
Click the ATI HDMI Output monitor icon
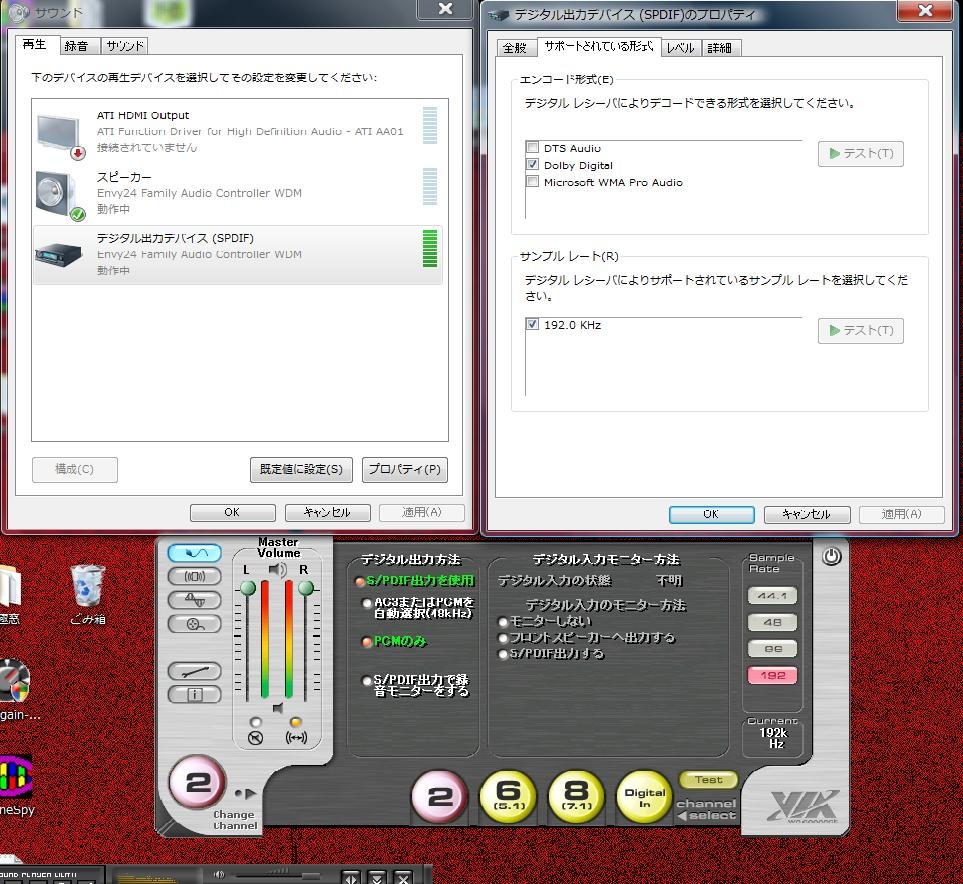click(60, 136)
